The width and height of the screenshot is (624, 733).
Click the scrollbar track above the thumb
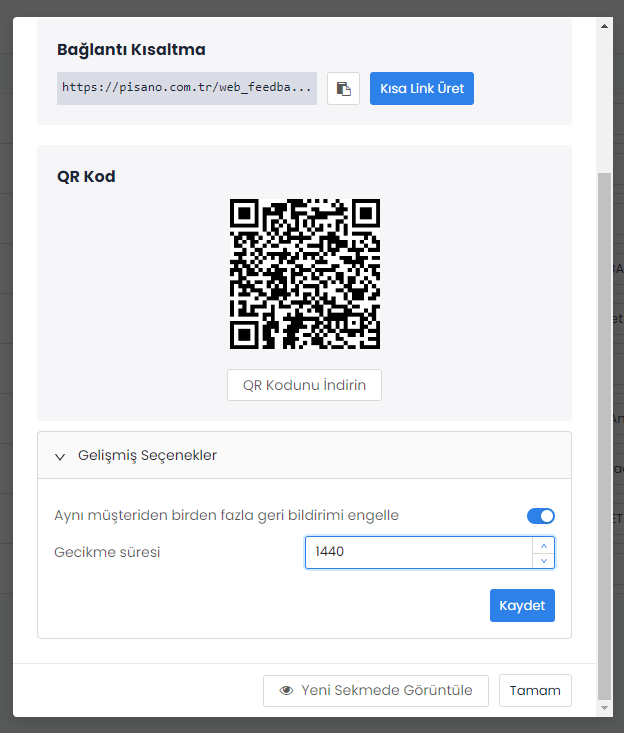(603, 100)
